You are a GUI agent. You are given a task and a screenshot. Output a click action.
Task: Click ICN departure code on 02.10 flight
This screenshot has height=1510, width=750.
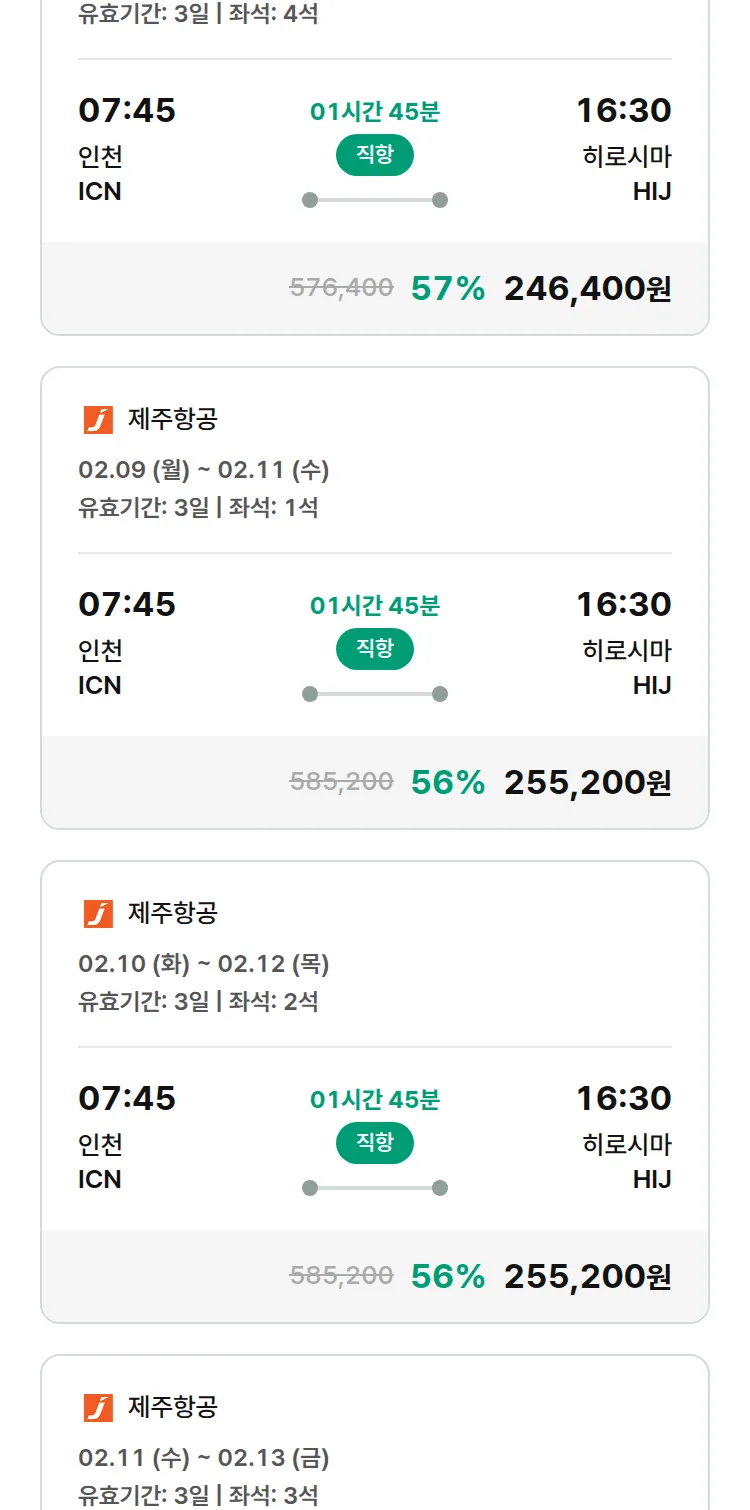pyautogui.click(x=100, y=1180)
